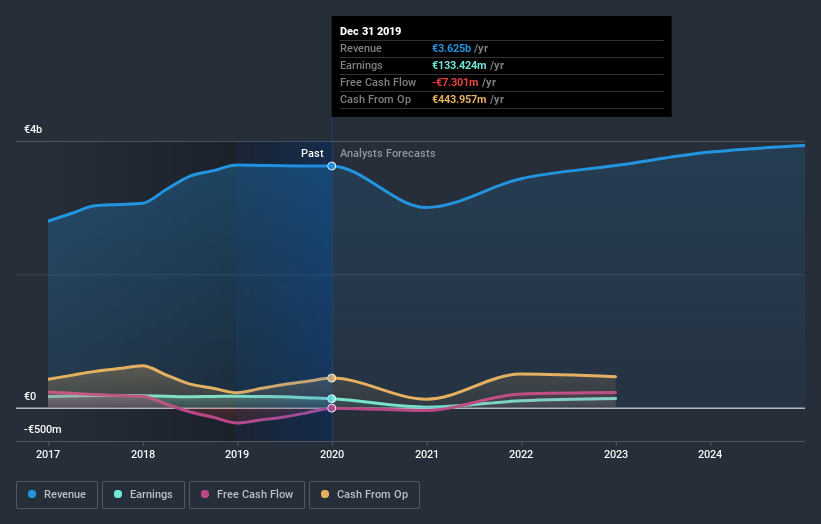Click the 'Past' label on chart
821x524 pixels.
(312, 153)
